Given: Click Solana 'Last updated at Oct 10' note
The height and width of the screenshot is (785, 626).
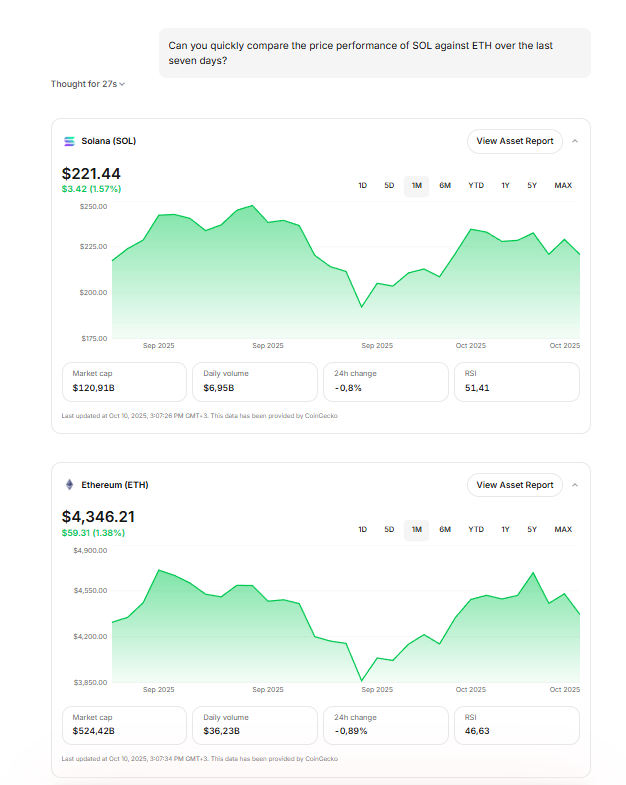Looking at the screenshot, I should coord(199,416).
